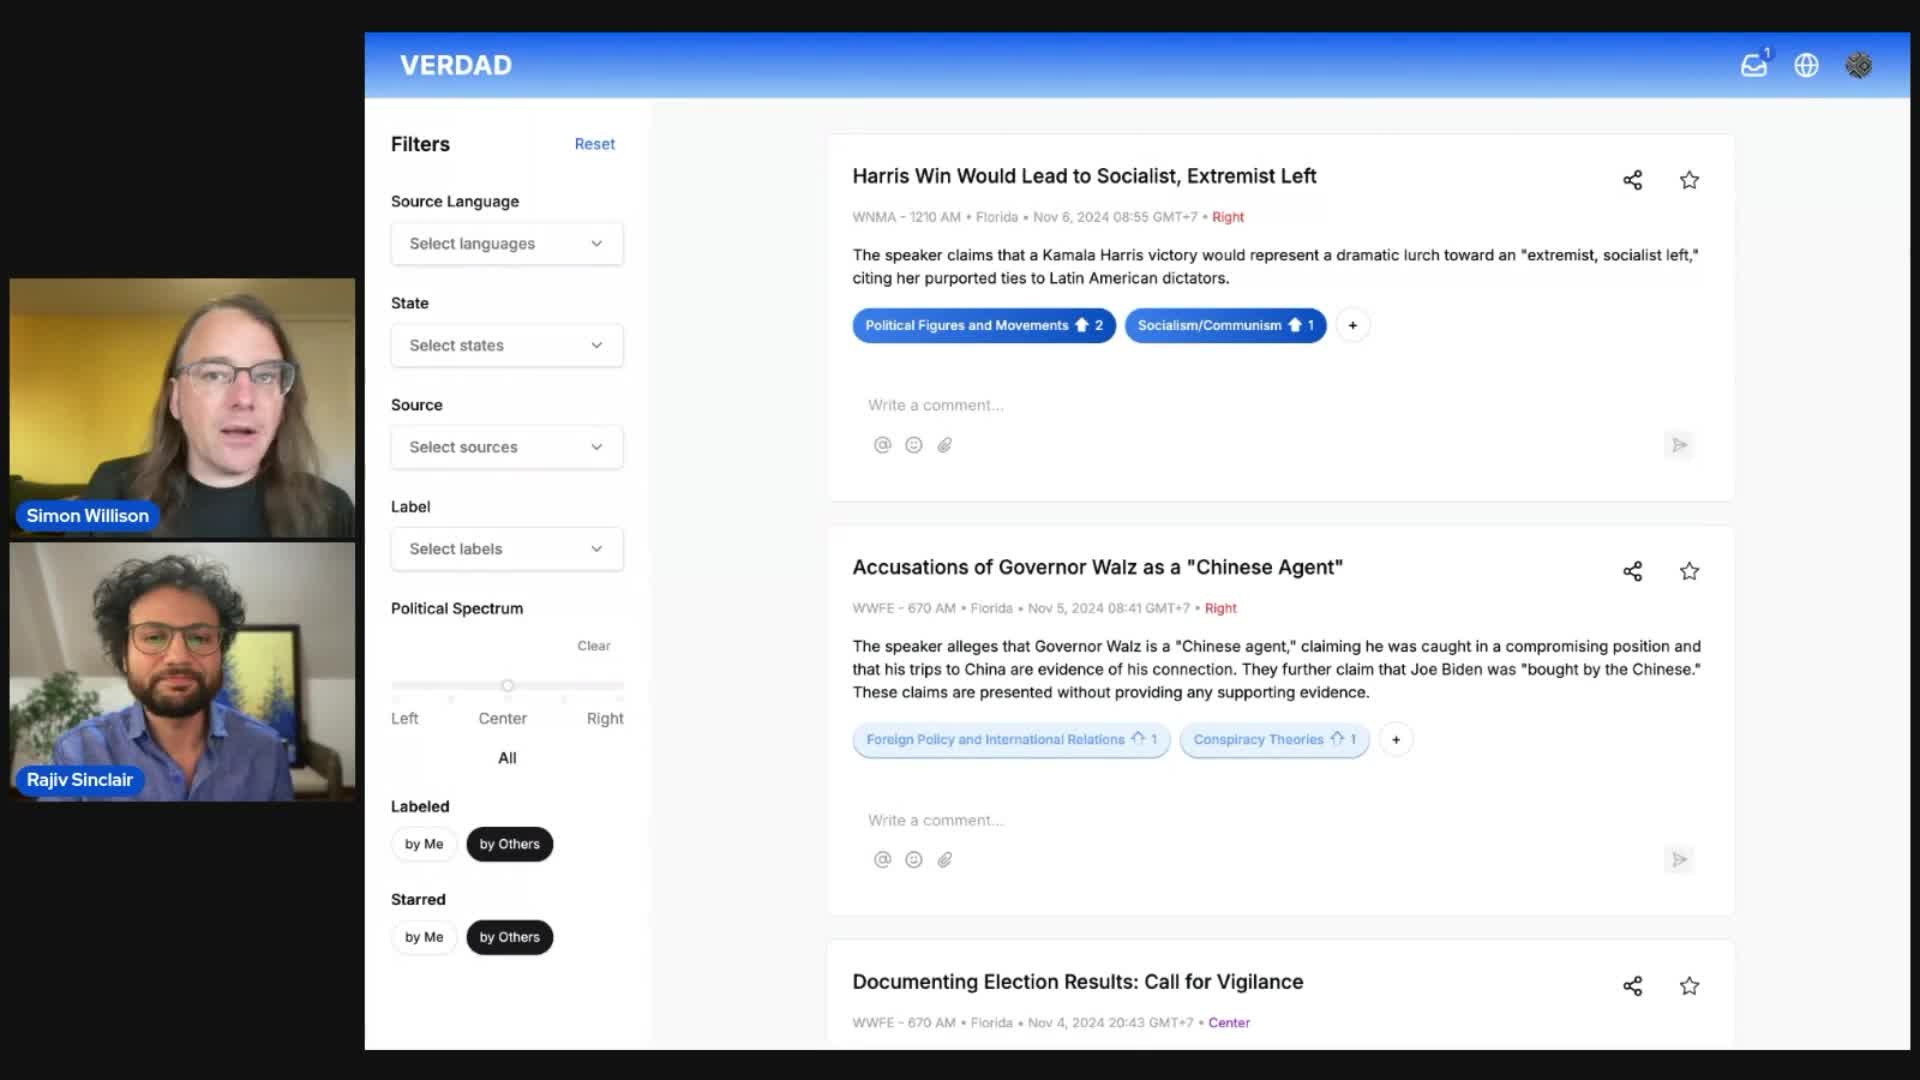
Task: Send the Harris Win comment
Action: (1680, 445)
